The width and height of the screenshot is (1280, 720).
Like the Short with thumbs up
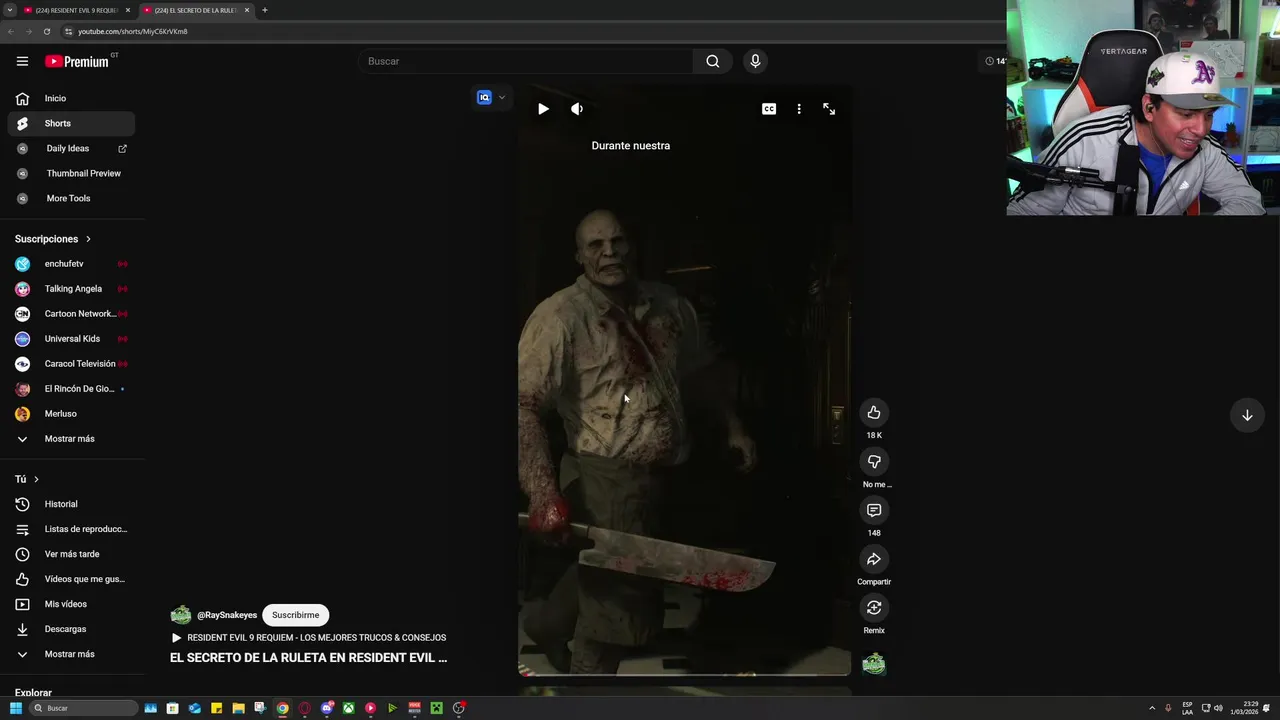(874, 412)
